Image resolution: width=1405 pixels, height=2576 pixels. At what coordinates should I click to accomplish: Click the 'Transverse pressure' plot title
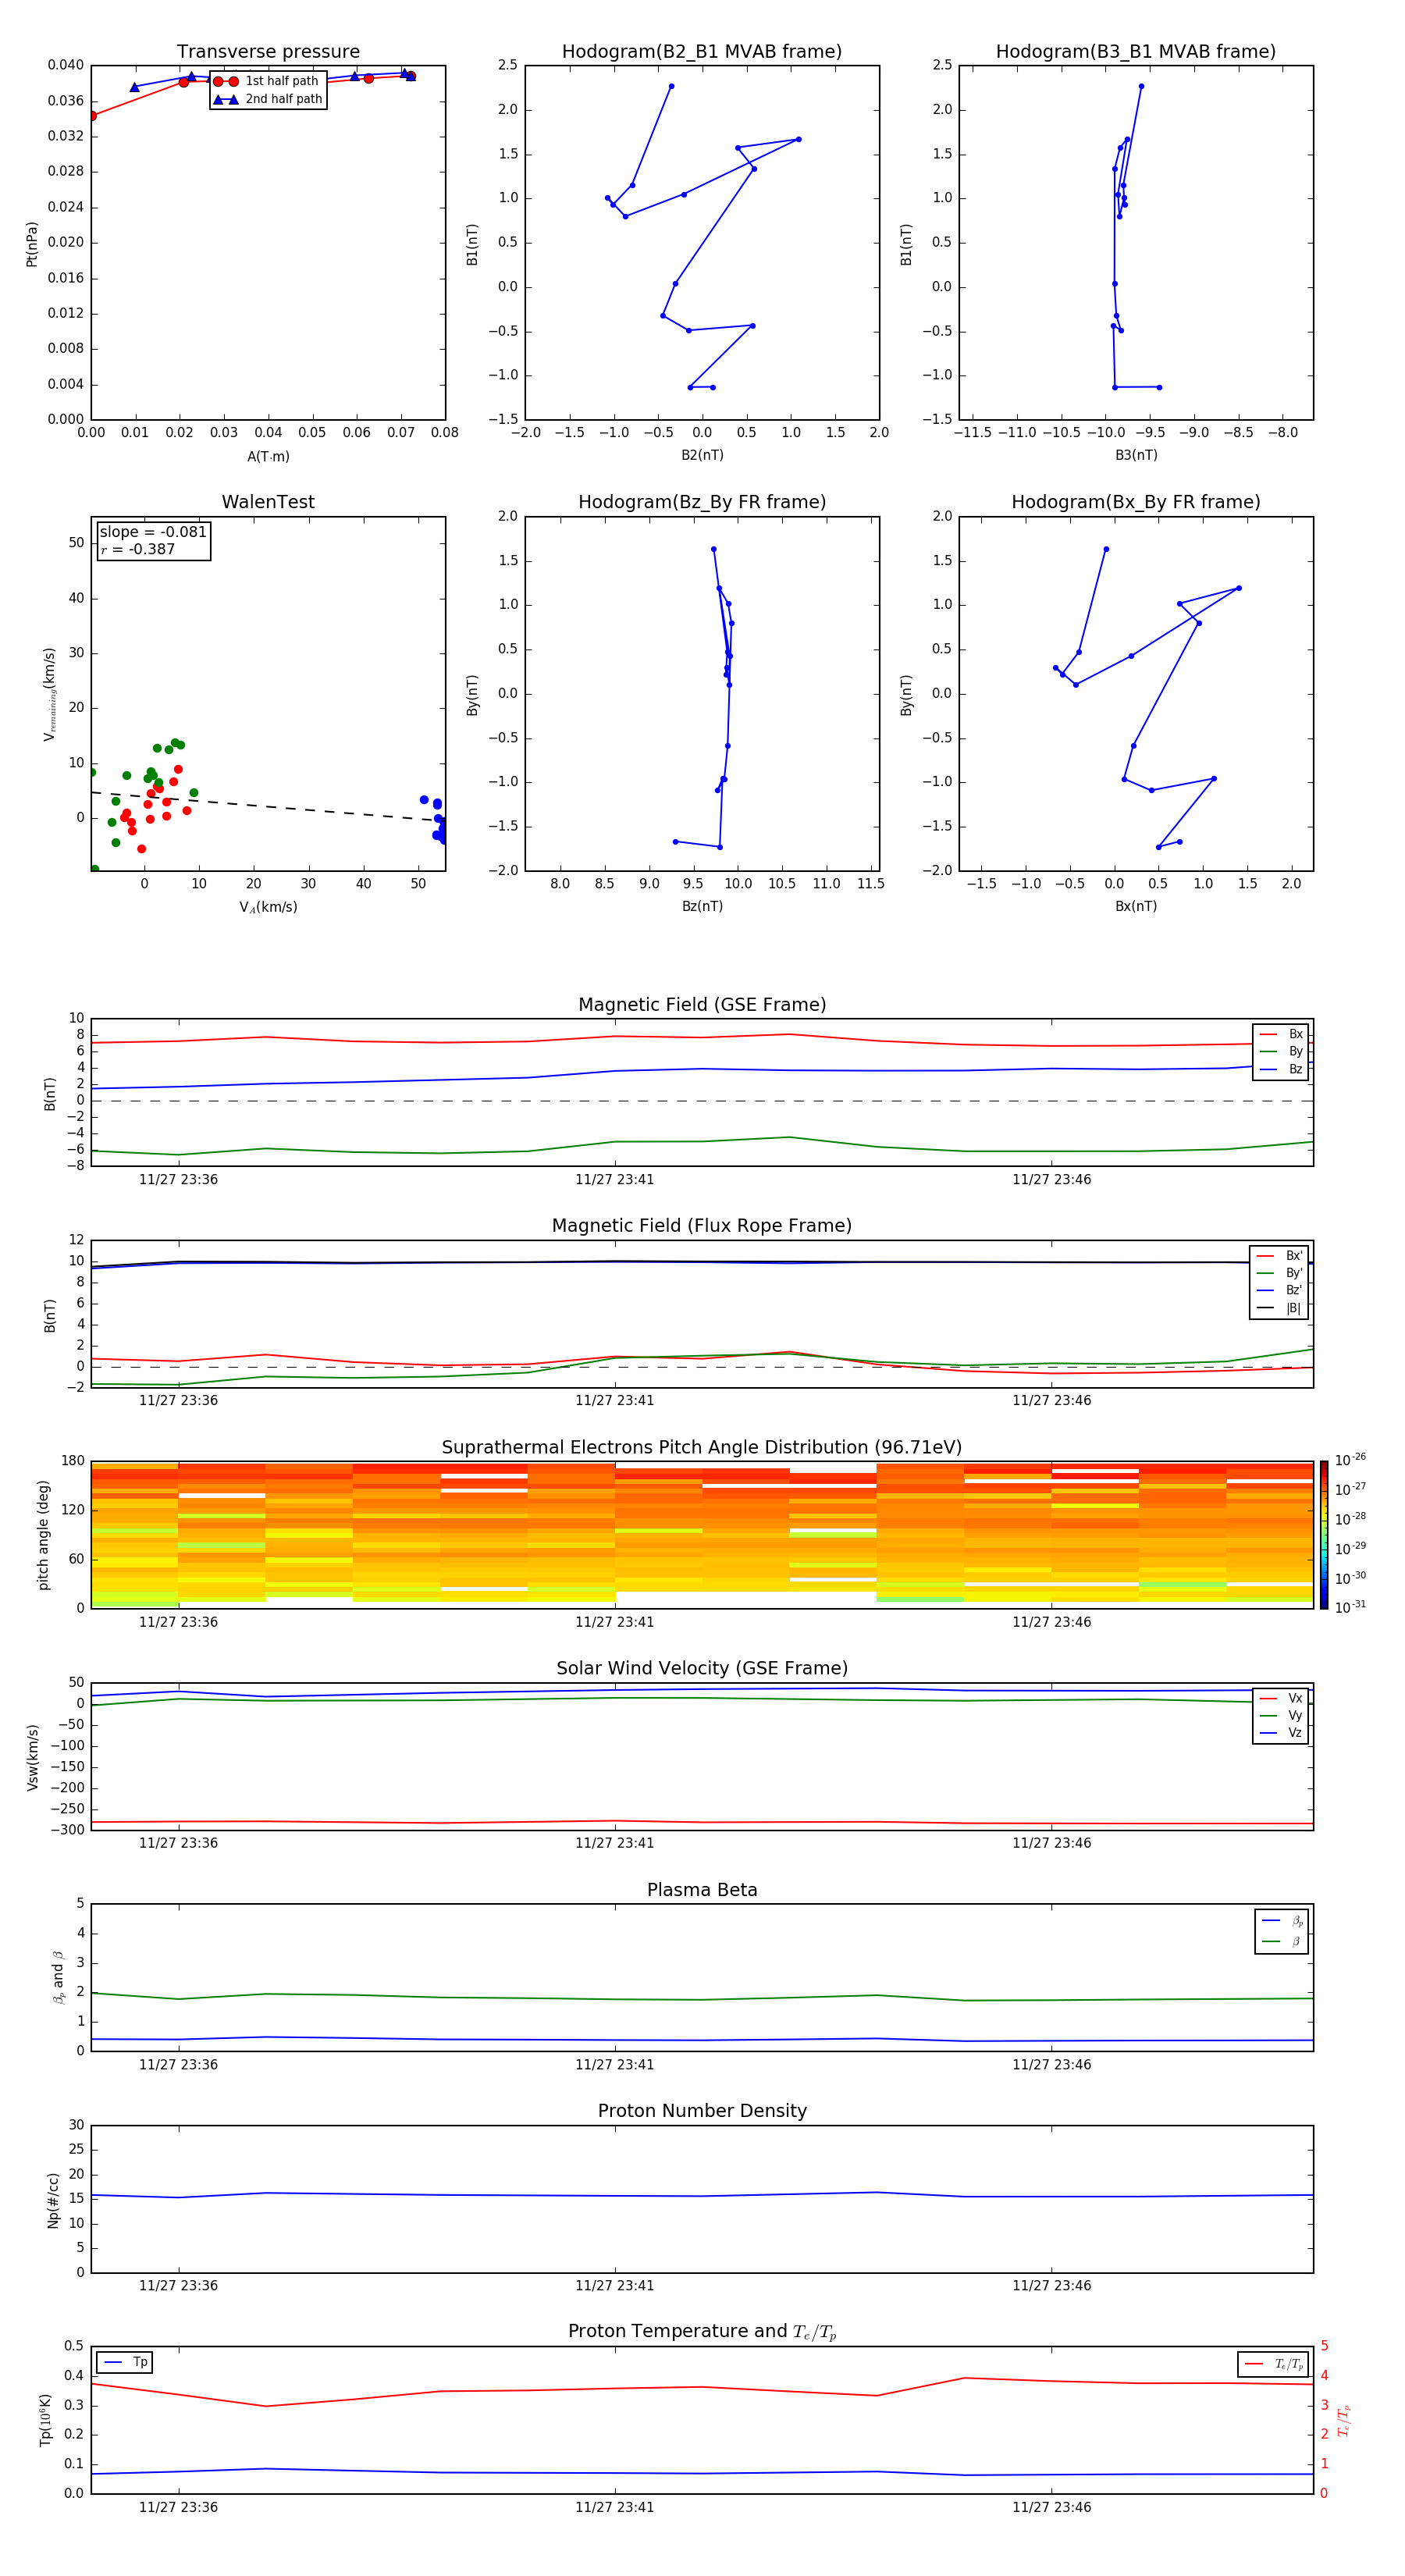click(268, 52)
